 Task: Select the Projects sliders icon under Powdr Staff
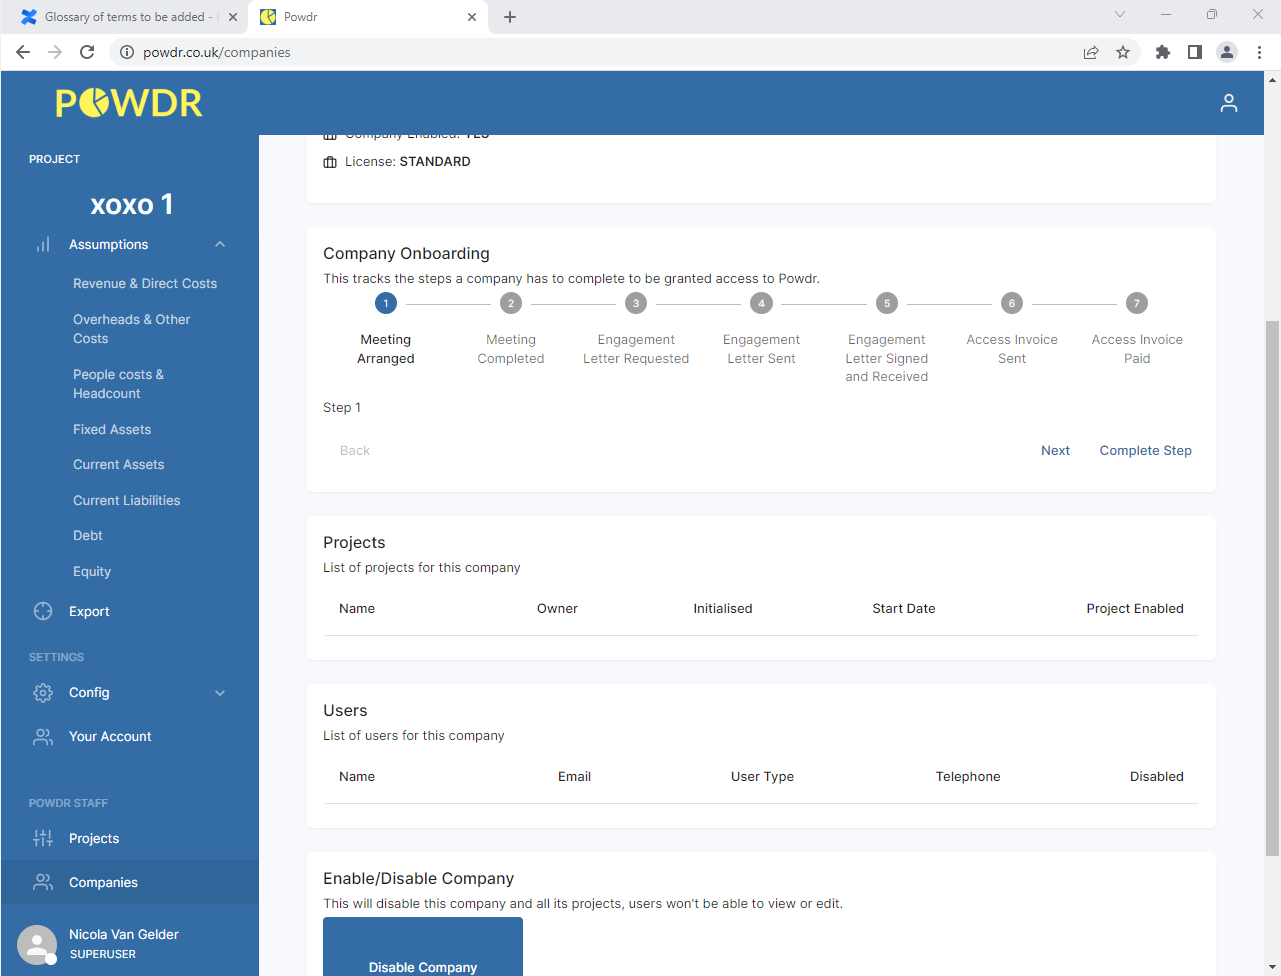[43, 838]
